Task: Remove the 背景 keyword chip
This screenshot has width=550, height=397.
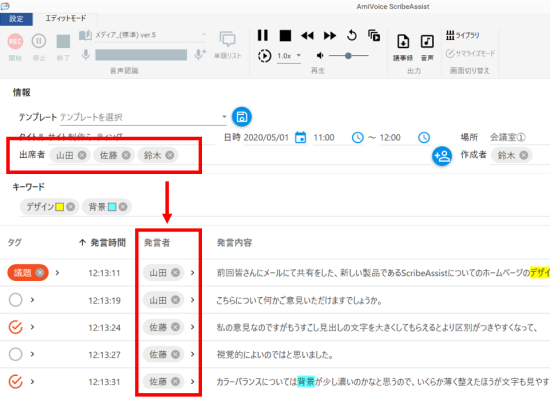Action: [x=123, y=207]
